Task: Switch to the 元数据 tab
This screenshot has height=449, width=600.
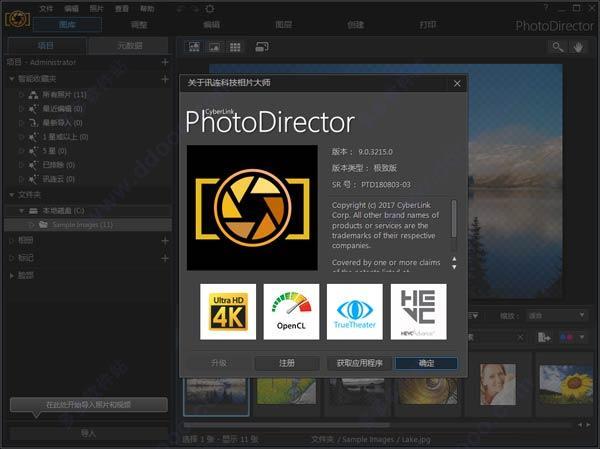Action: click(129, 46)
